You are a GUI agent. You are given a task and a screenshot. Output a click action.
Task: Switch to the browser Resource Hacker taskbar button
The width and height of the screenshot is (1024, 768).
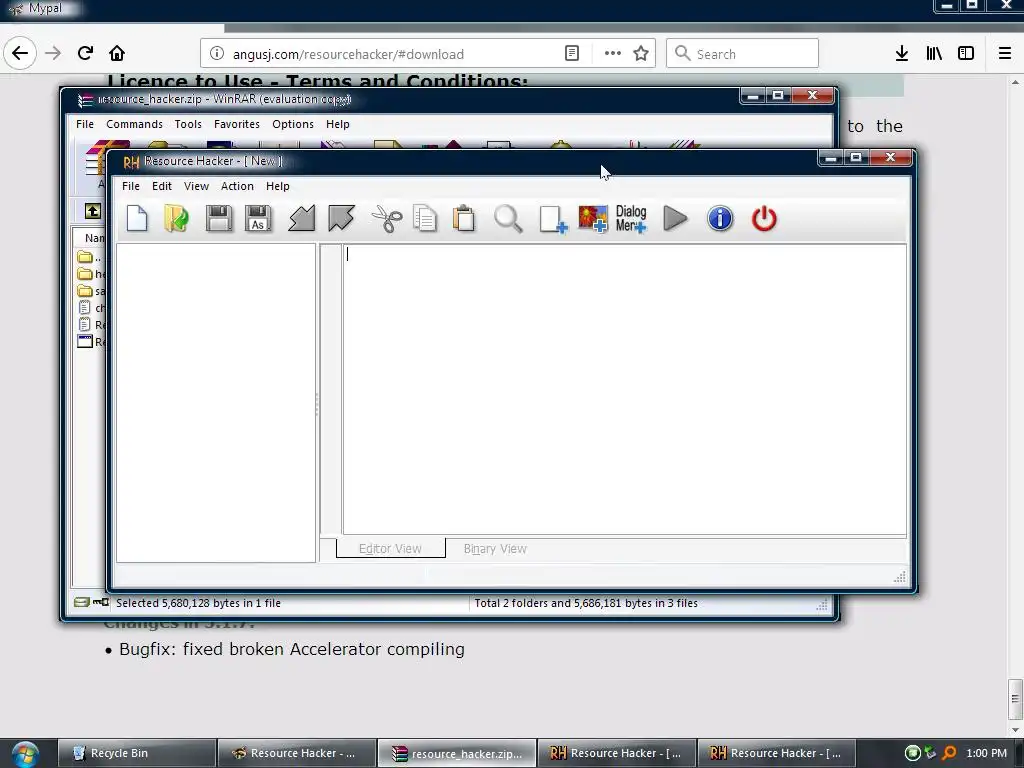296,753
